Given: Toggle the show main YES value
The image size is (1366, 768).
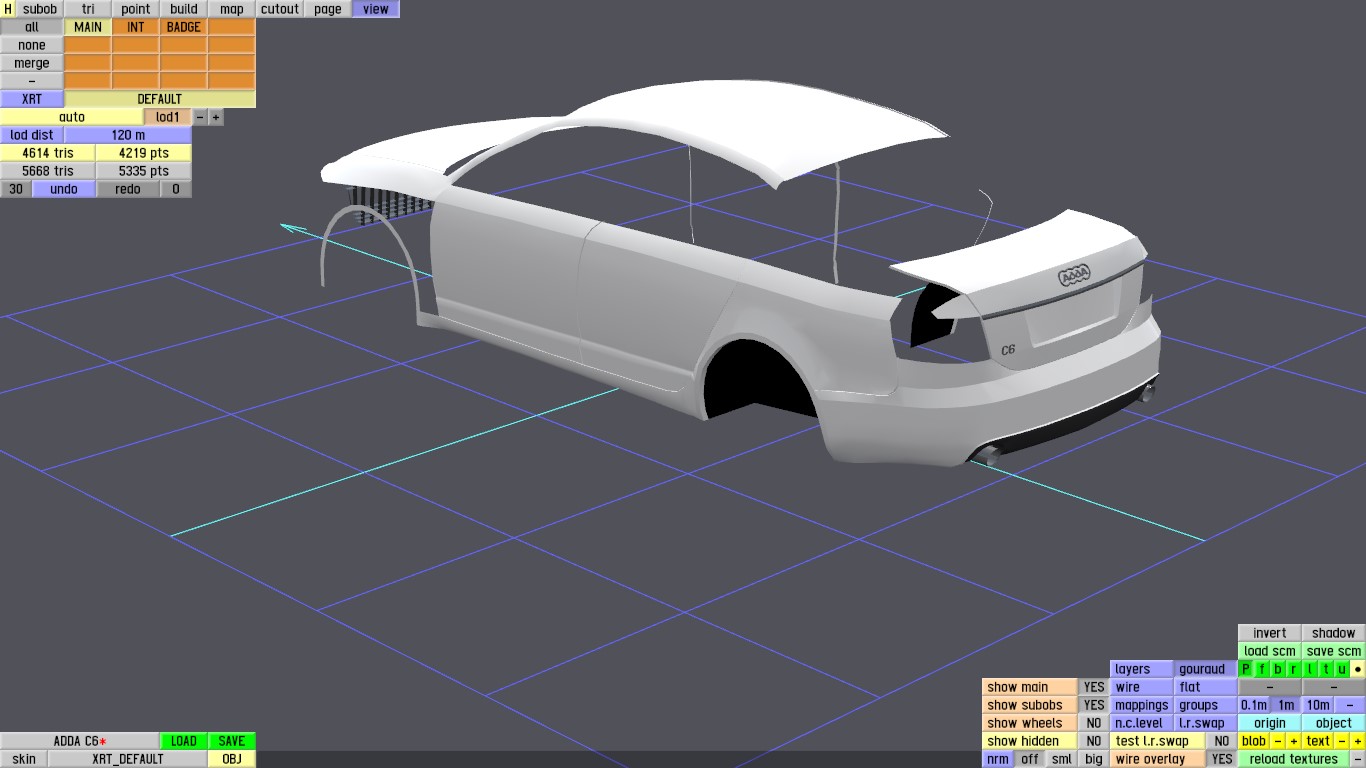Looking at the screenshot, I should point(1094,687).
